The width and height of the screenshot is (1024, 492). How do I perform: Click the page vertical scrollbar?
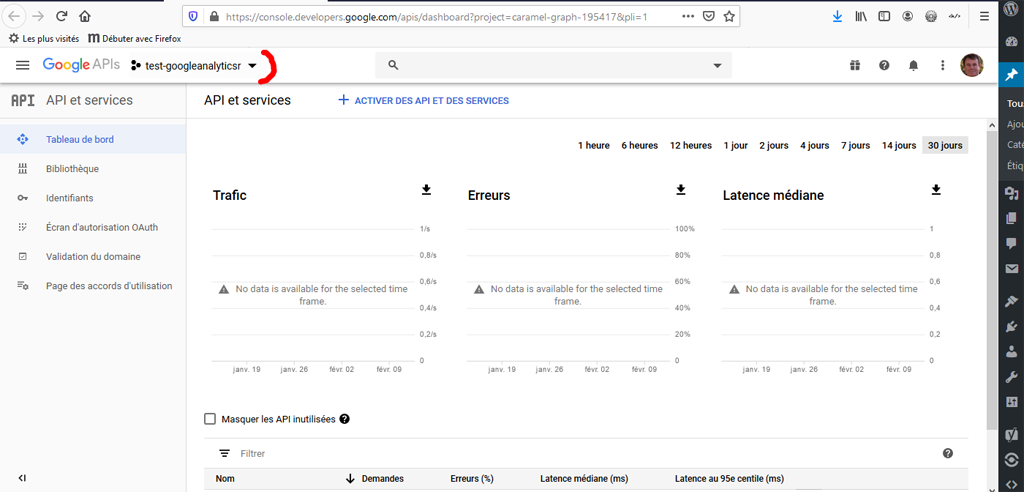click(x=992, y=281)
